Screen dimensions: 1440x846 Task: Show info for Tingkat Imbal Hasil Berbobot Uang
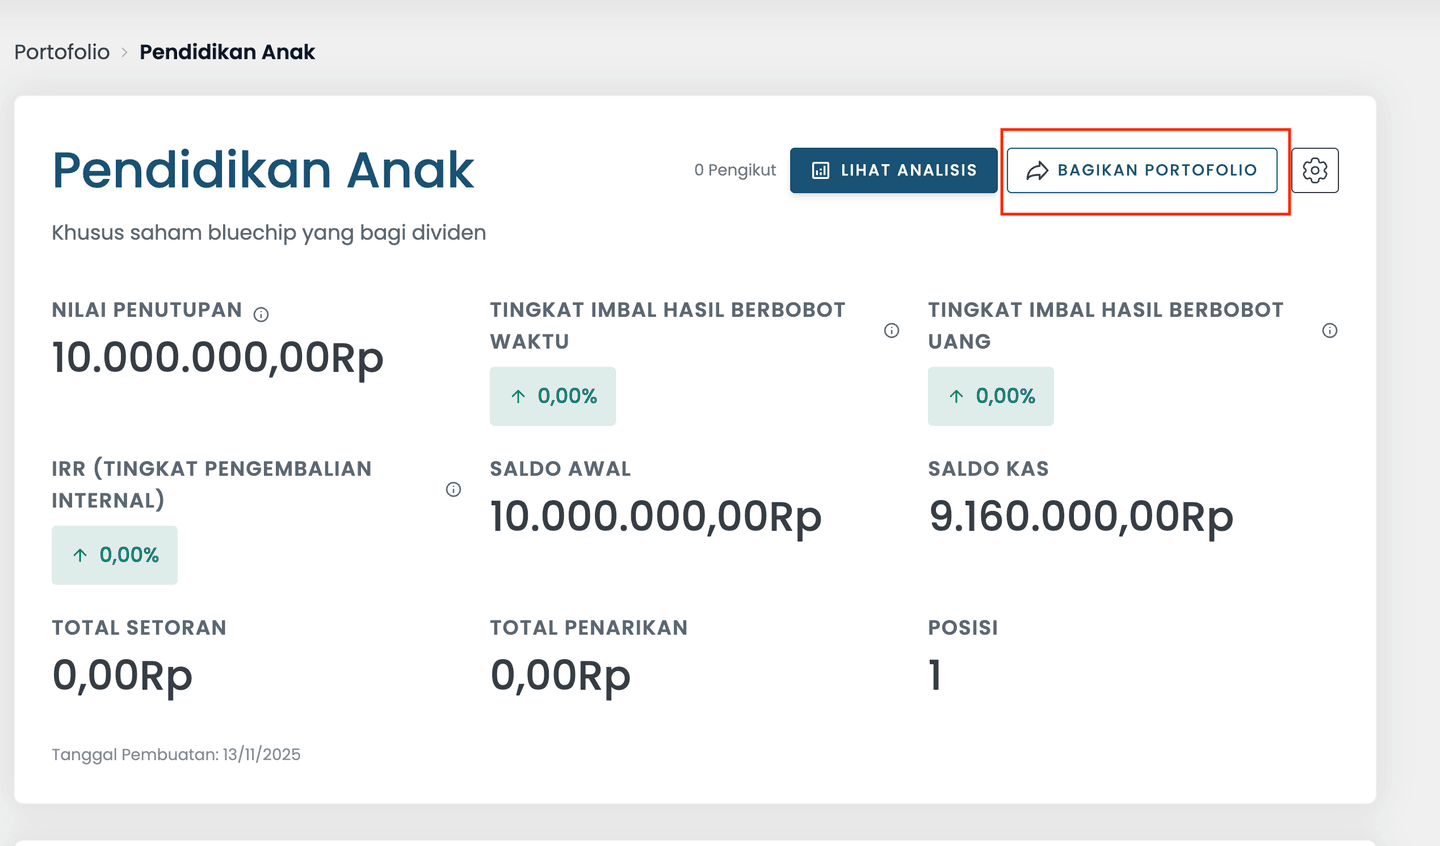1329,331
